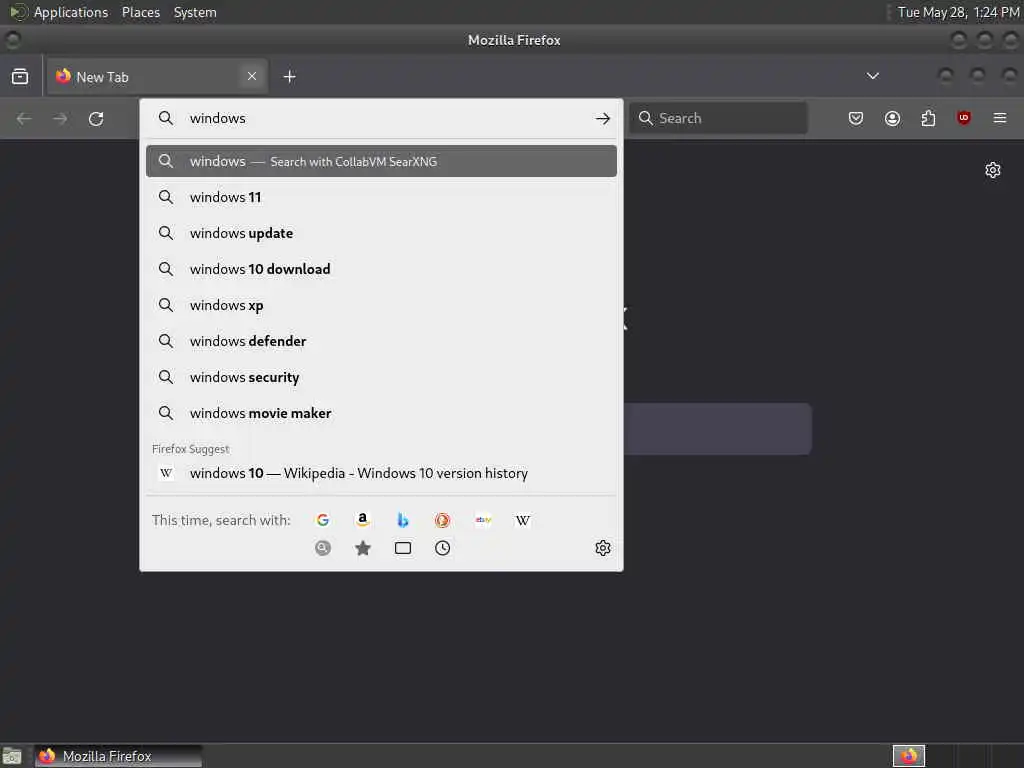Viewport: 1024px width, 768px height.
Task: Open the Save to Pocket button
Action: point(856,118)
